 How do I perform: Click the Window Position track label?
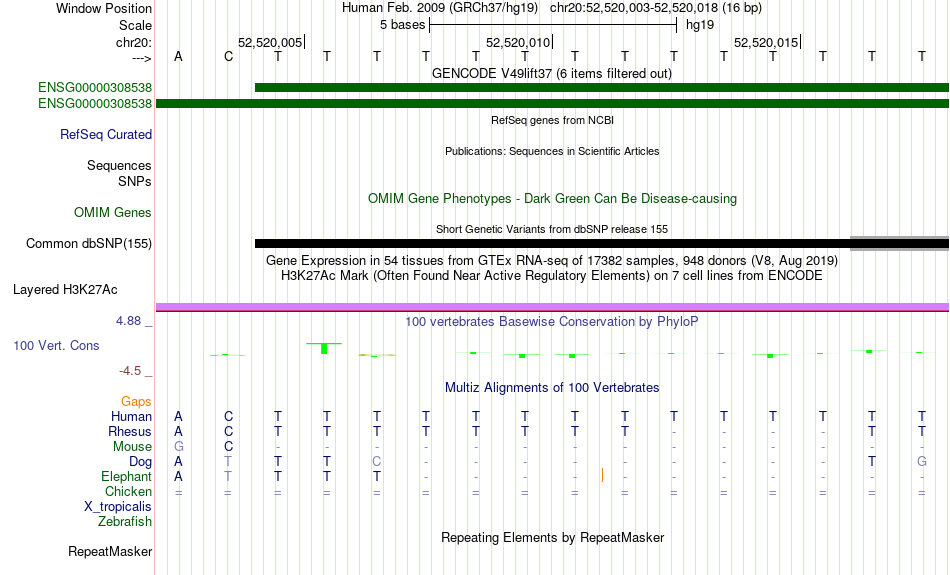pos(104,8)
